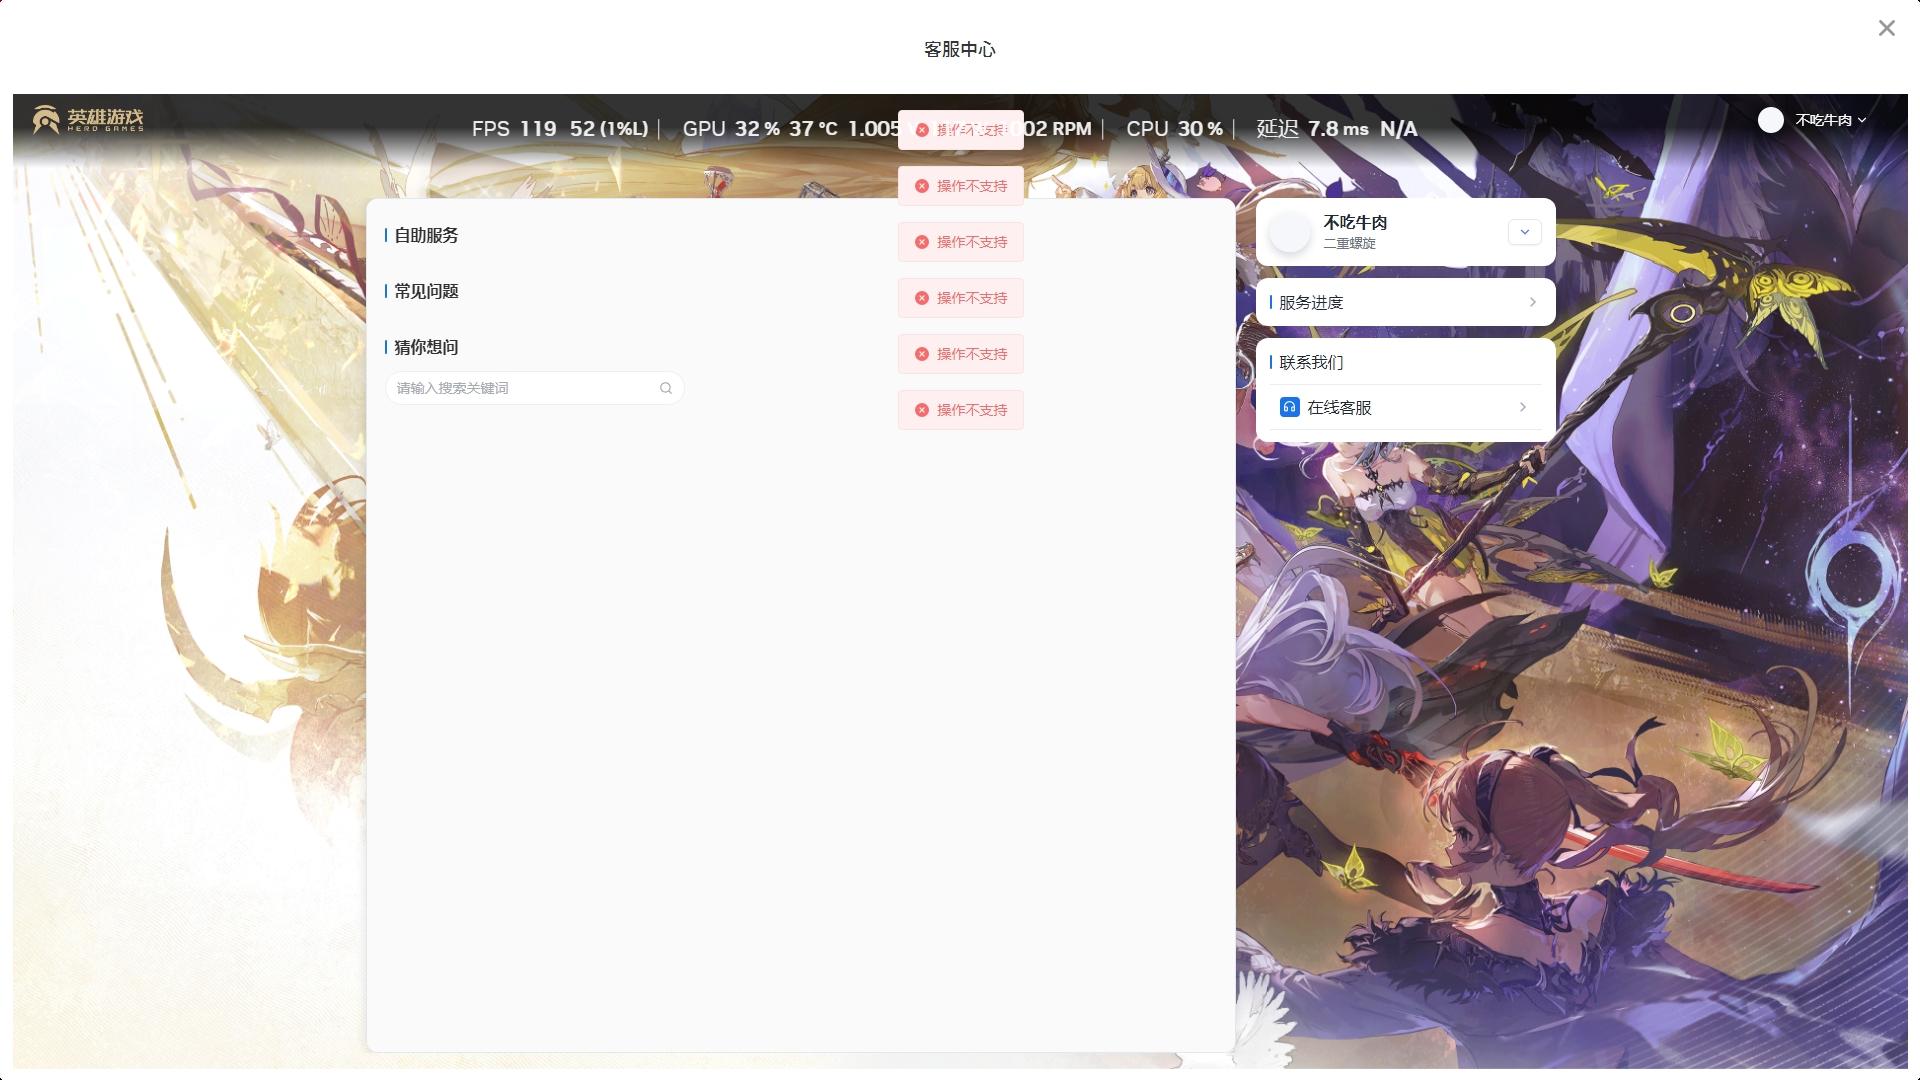Select the 常见问题 section heading
The height and width of the screenshot is (1080, 1920).
point(426,291)
